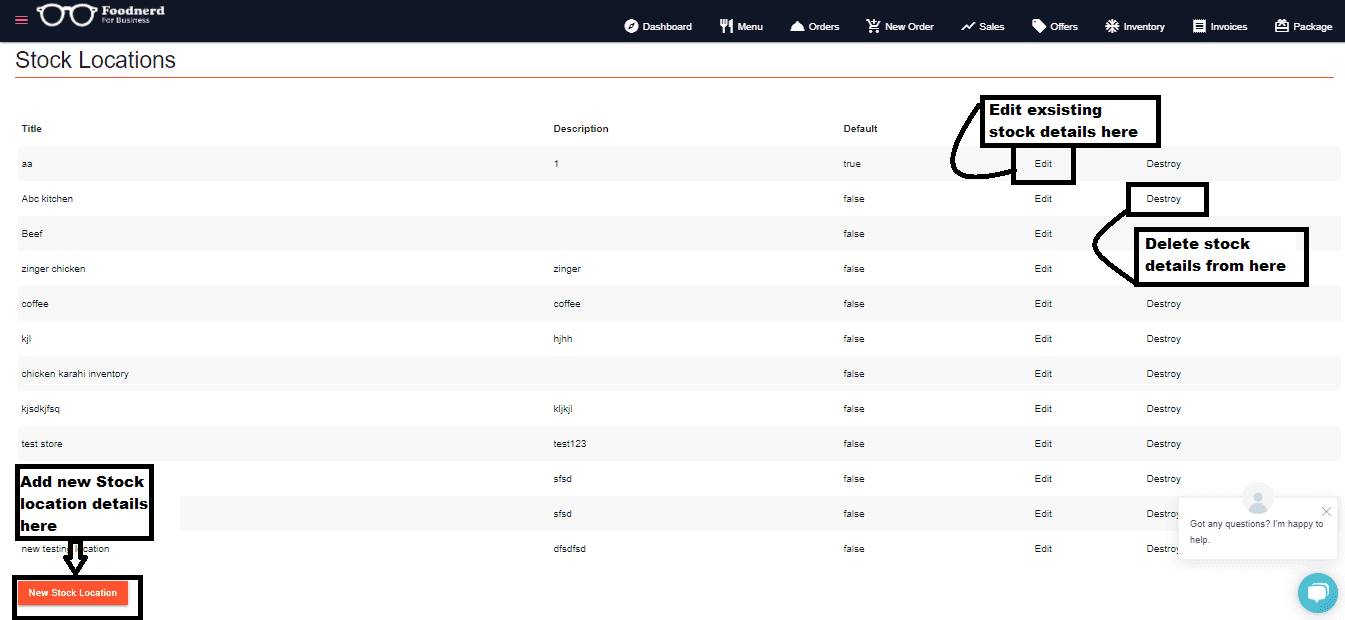Destroy the 'chicken karahi inventory' location
The height and width of the screenshot is (620, 1345).
pyautogui.click(x=1163, y=374)
